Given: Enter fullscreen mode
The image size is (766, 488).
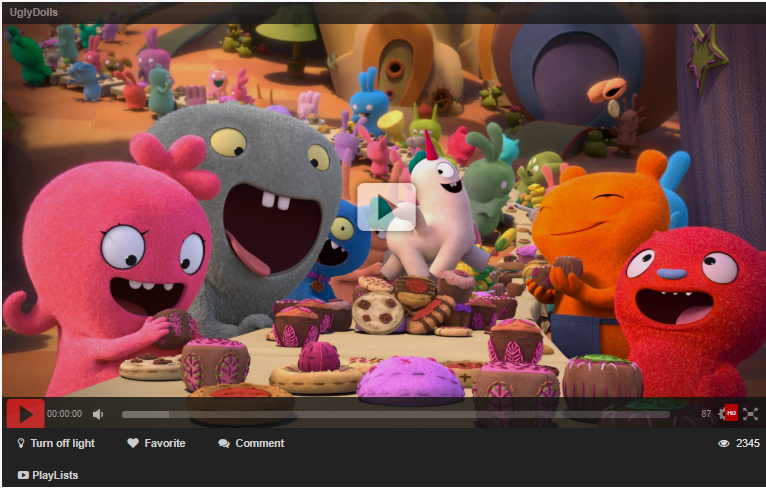Looking at the screenshot, I should 750,414.
